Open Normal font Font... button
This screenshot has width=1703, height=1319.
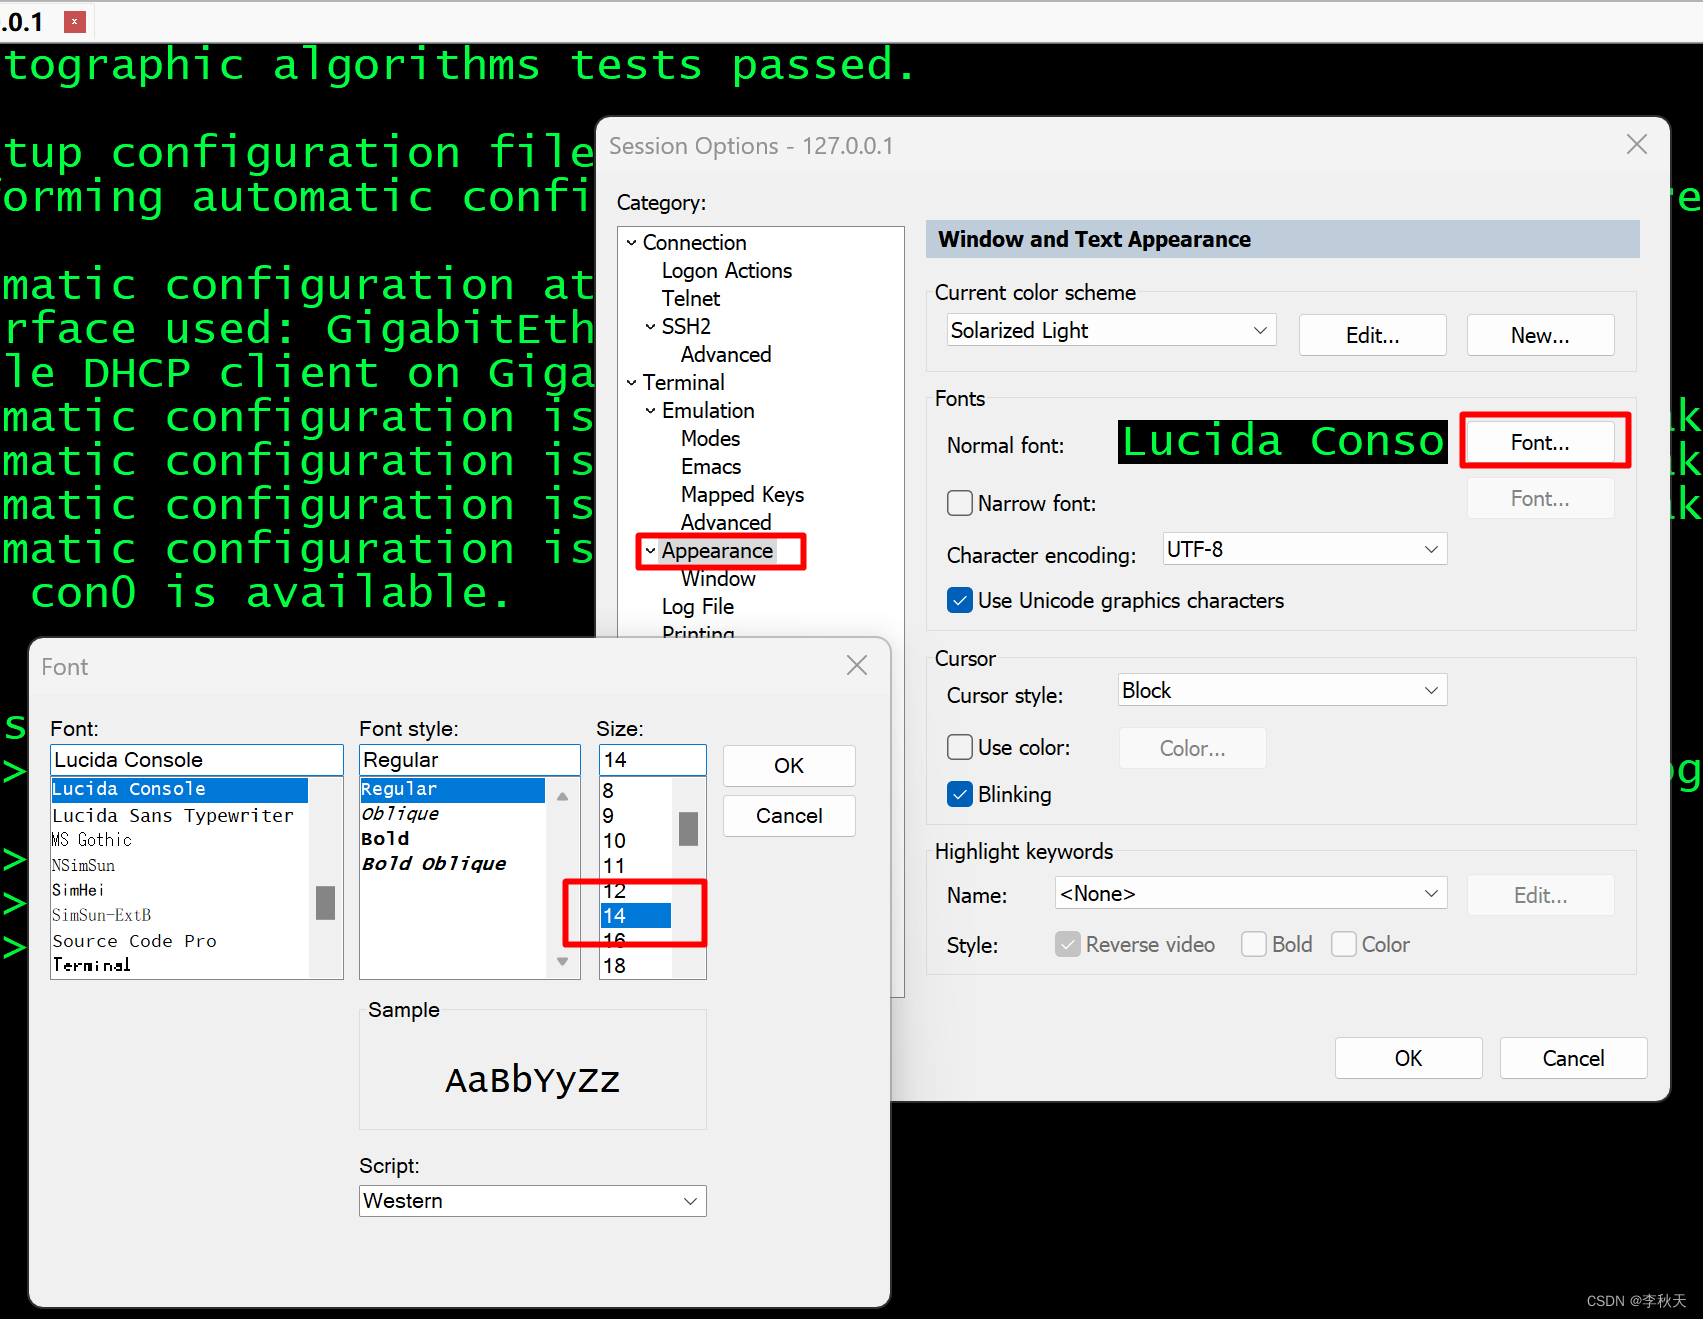coord(1540,442)
